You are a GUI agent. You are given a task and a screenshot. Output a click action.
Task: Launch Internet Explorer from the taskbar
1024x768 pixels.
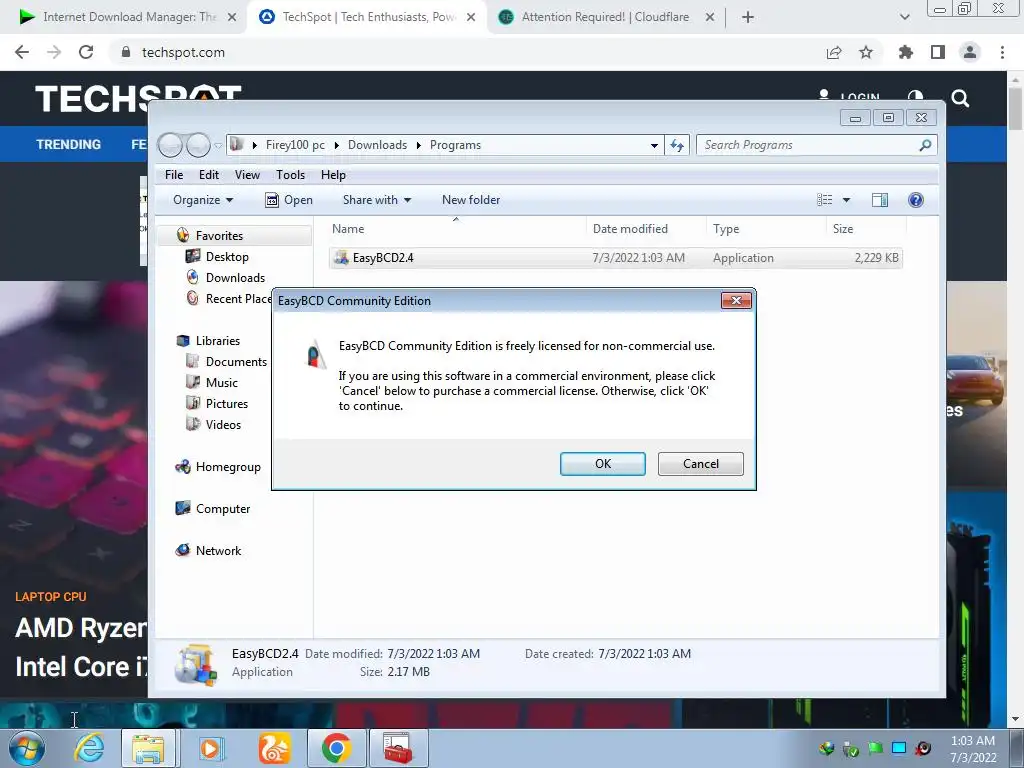[x=89, y=748]
